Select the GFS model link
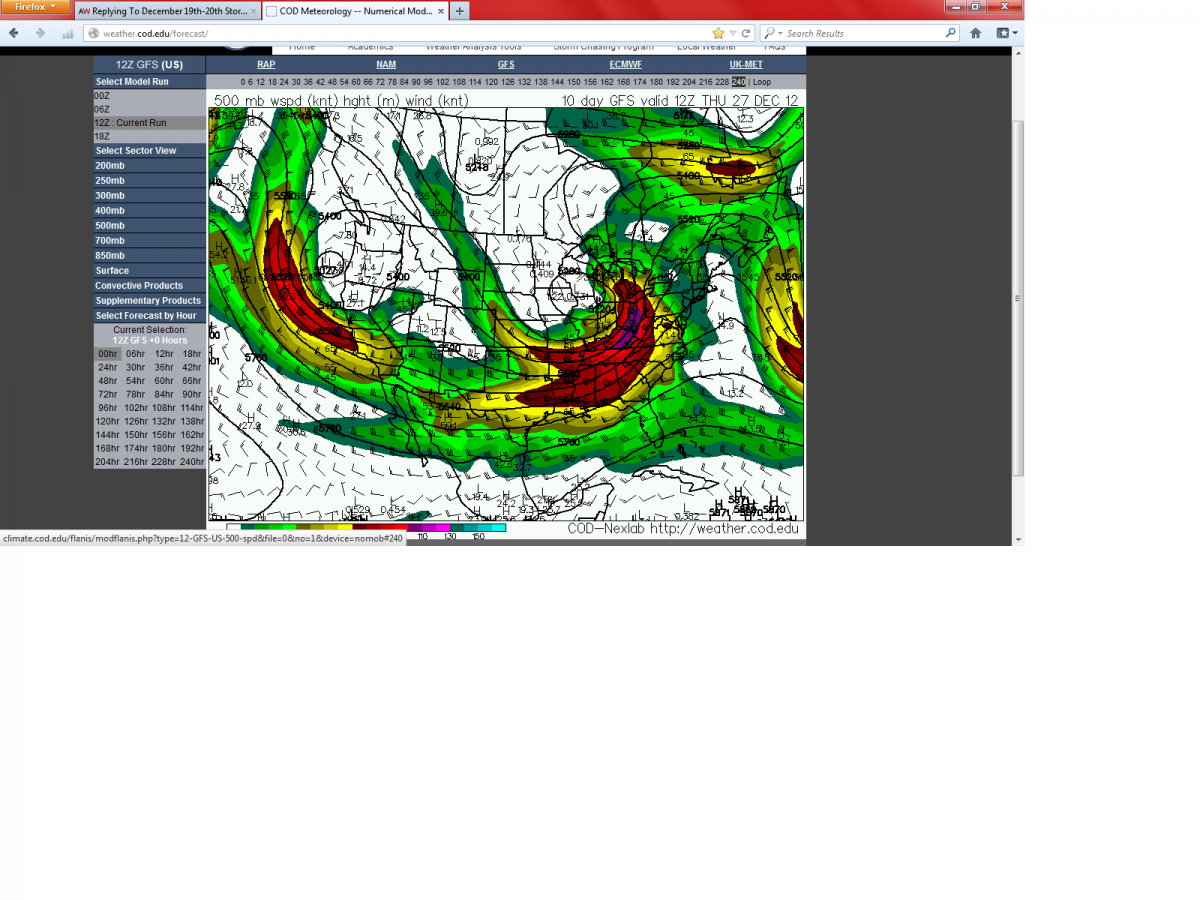The width and height of the screenshot is (1200, 900). click(x=506, y=64)
